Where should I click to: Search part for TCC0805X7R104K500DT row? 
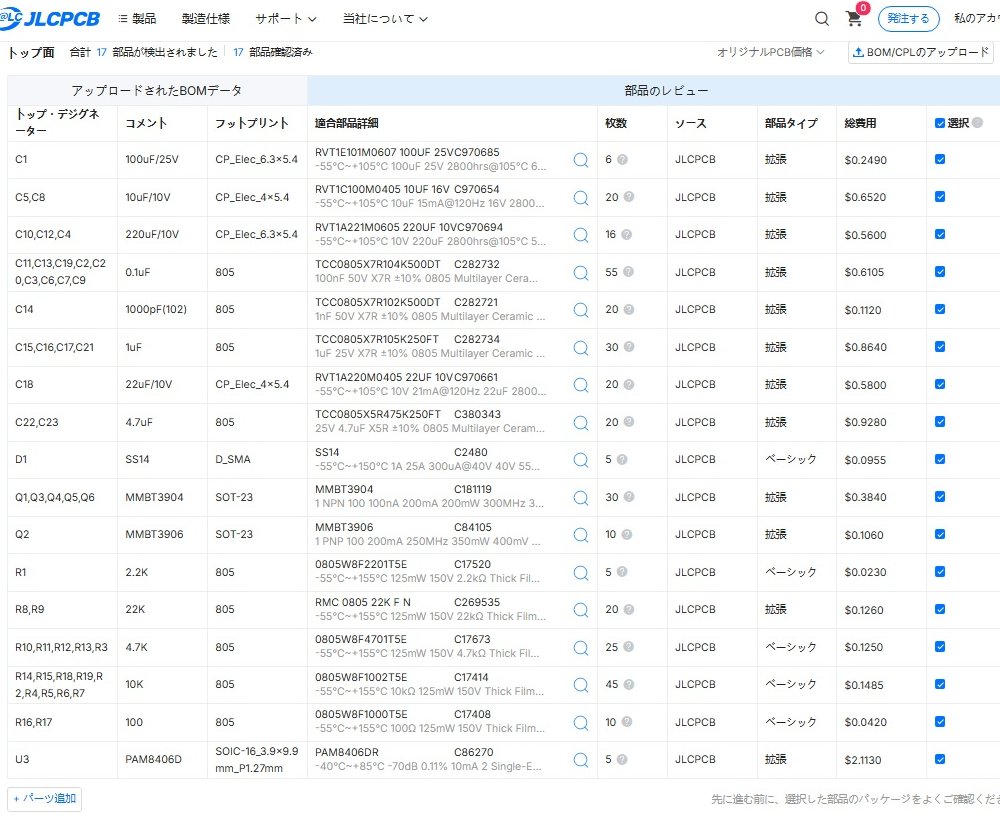pos(580,273)
